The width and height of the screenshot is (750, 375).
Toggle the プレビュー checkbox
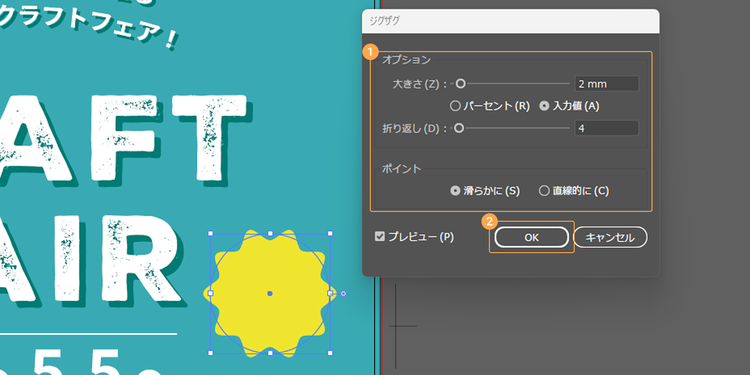click(380, 236)
